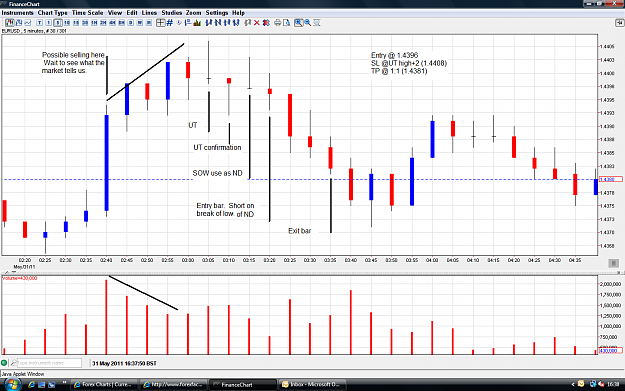Click the second magnifier zoom icon
Viewport: 625px width, 391px height.
point(308,23)
